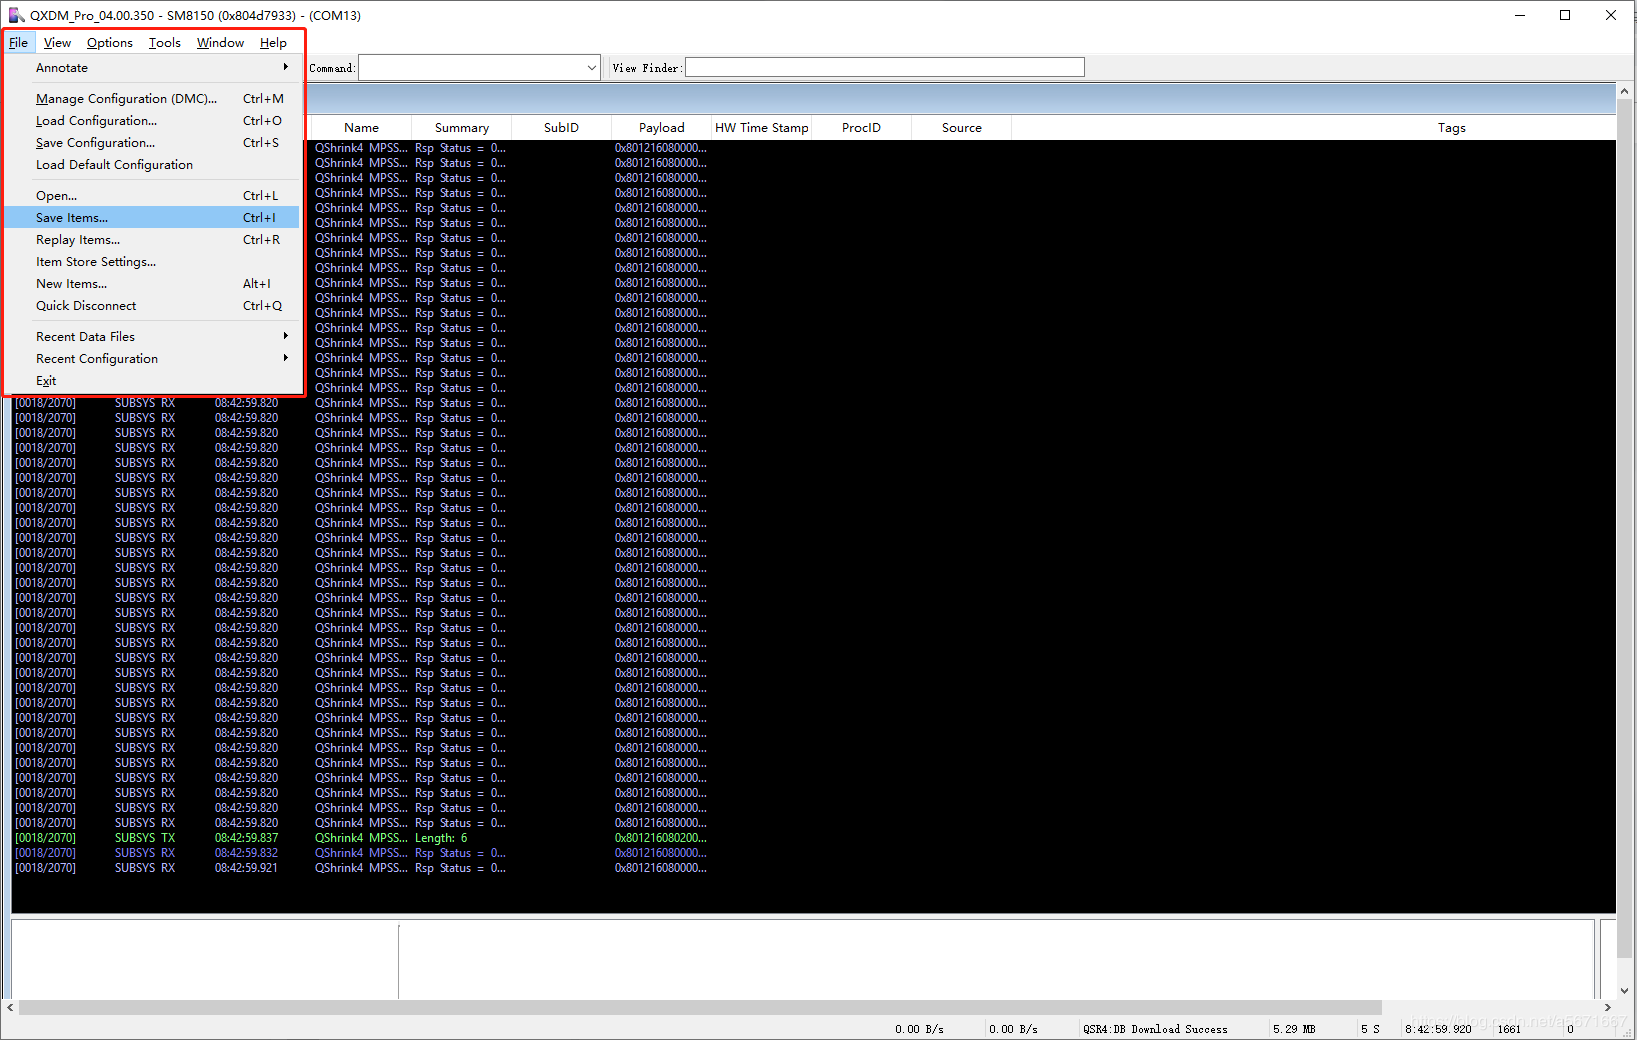Sort by ProcID column header

click(x=861, y=128)
